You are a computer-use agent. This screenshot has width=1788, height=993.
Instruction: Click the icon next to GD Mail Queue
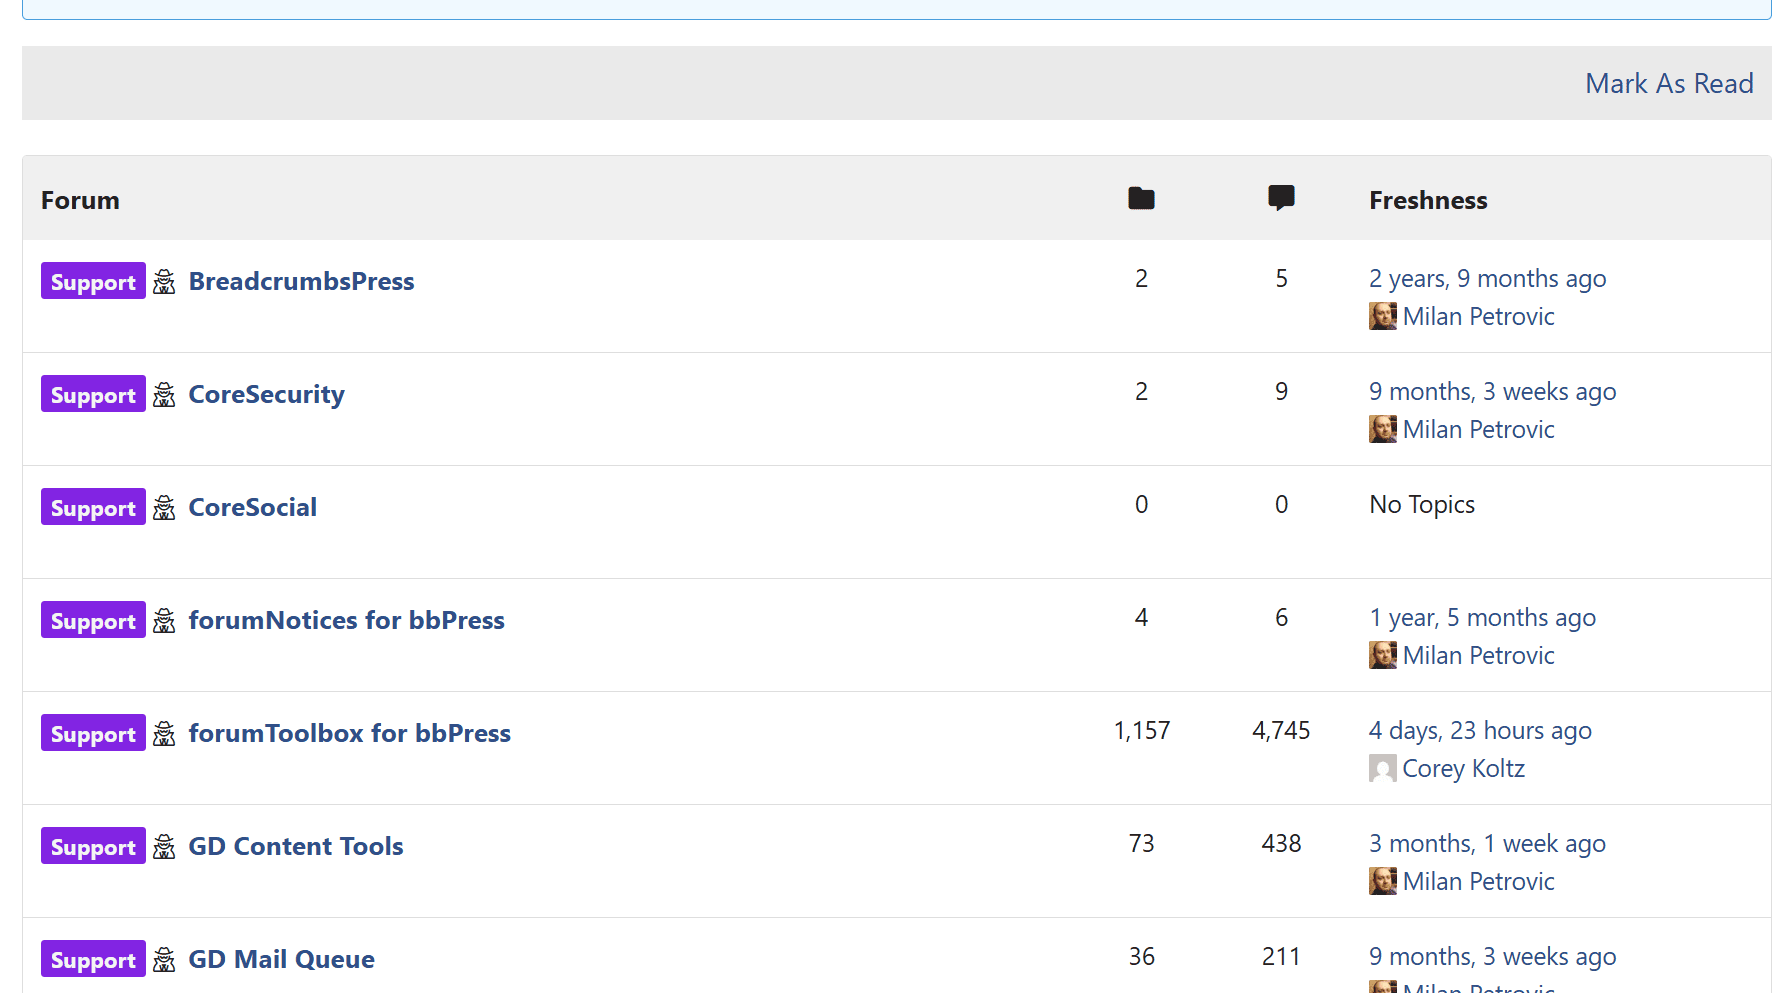[x=164, y=959]
